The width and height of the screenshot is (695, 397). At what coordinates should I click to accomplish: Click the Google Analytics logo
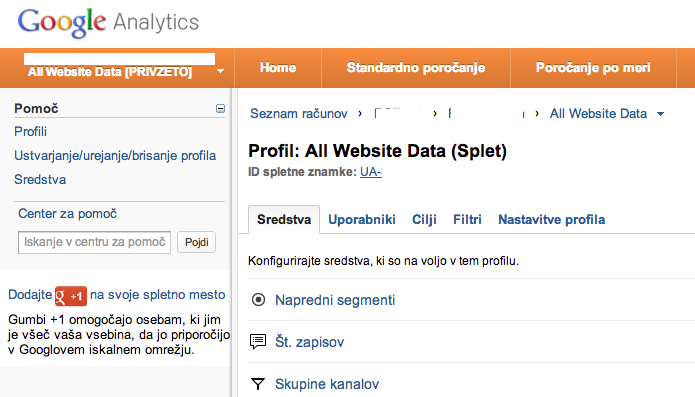pyautogui.click(x=108, y=23)
